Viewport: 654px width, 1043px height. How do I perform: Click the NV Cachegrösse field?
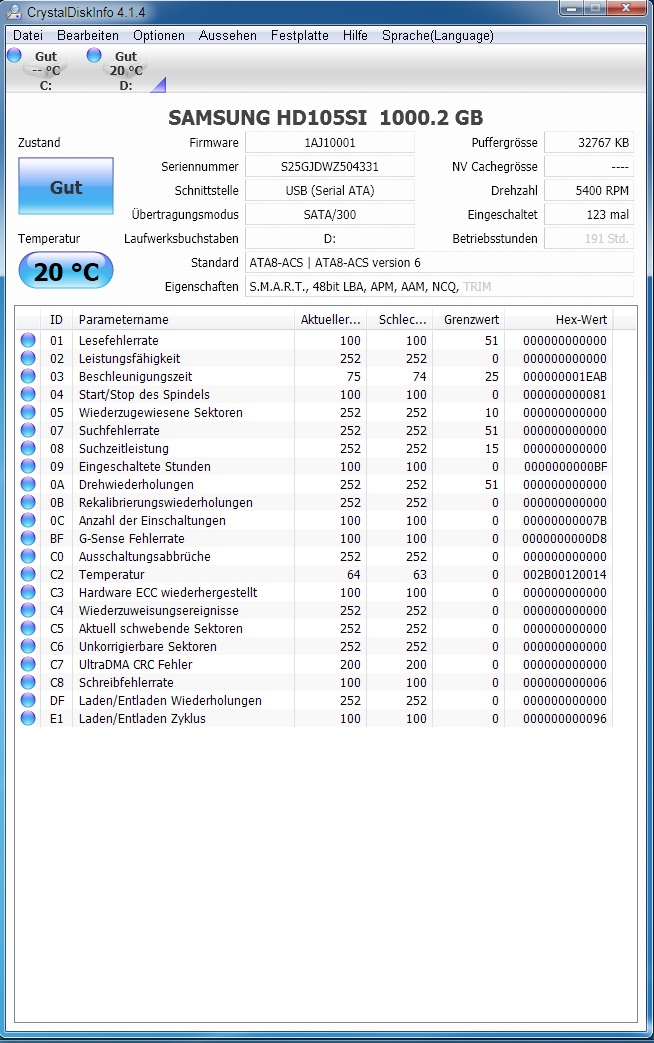pyautogui.click(x=589, y=166)
